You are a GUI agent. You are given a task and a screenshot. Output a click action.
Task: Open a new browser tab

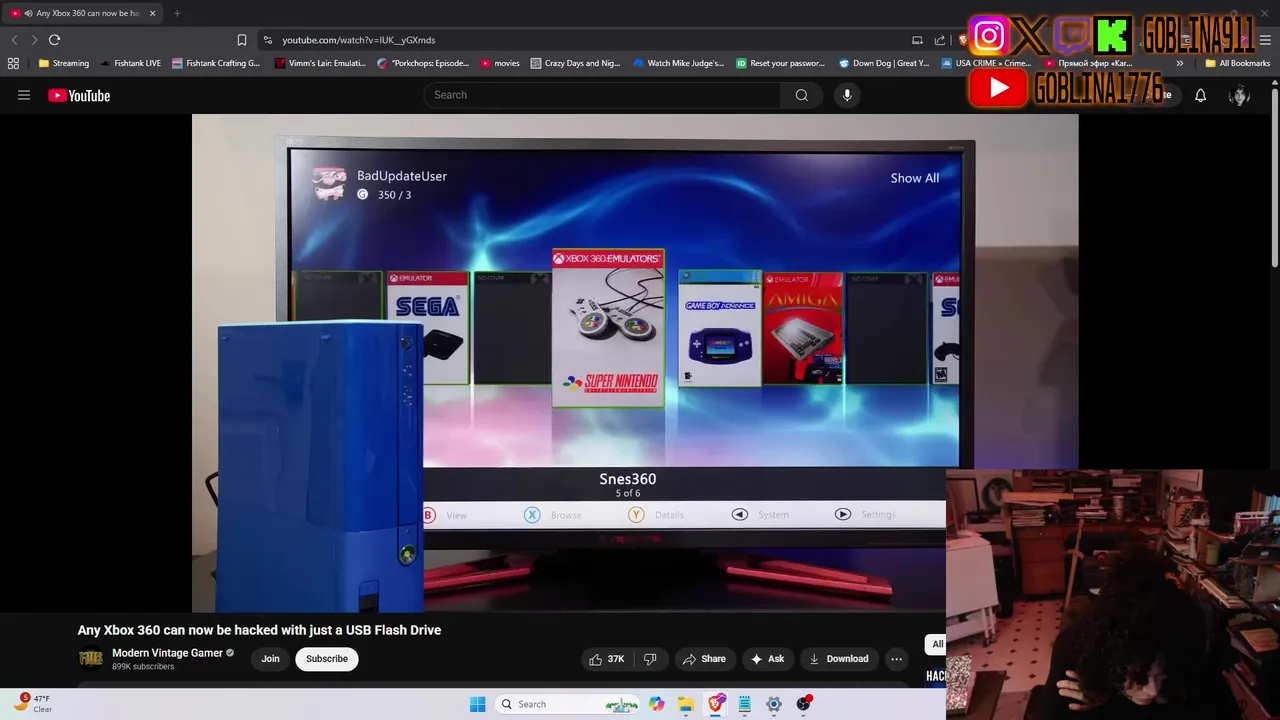tap(177, 13)
